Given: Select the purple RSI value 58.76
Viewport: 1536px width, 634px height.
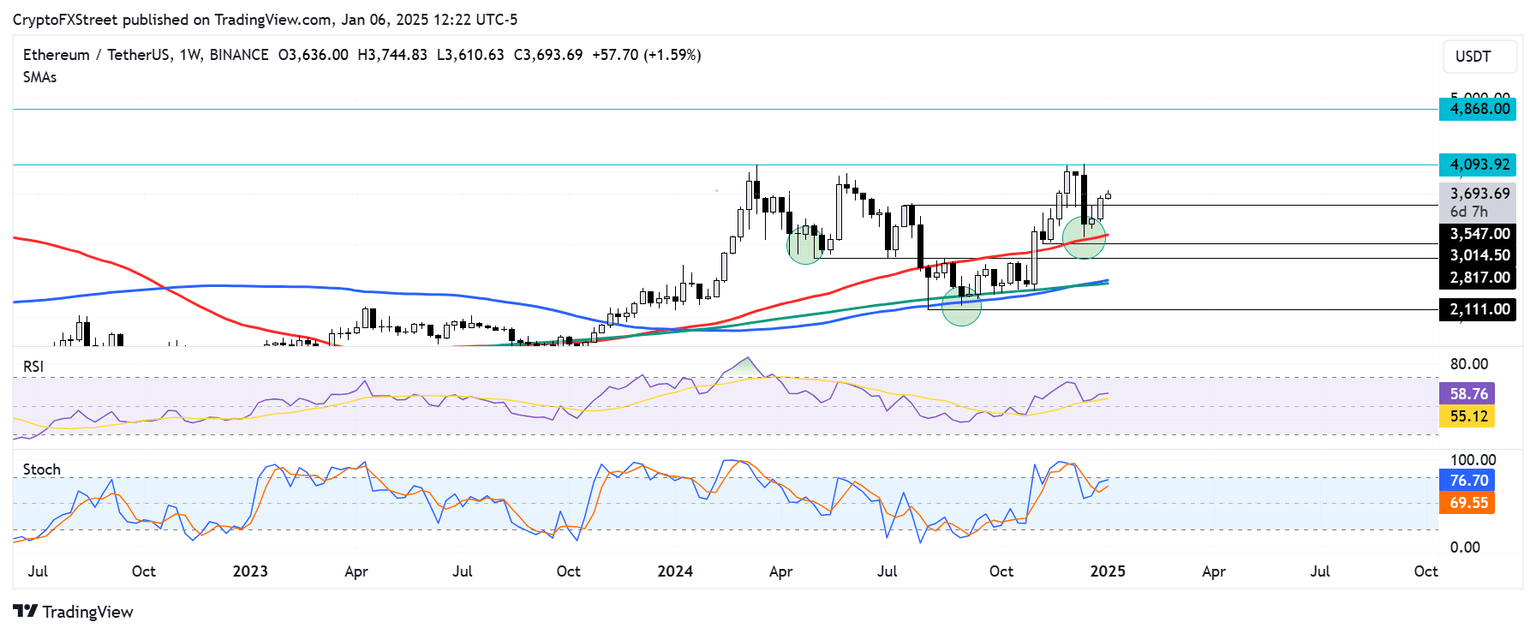Looking at the screenshot, I should [x=1465, y=395].
